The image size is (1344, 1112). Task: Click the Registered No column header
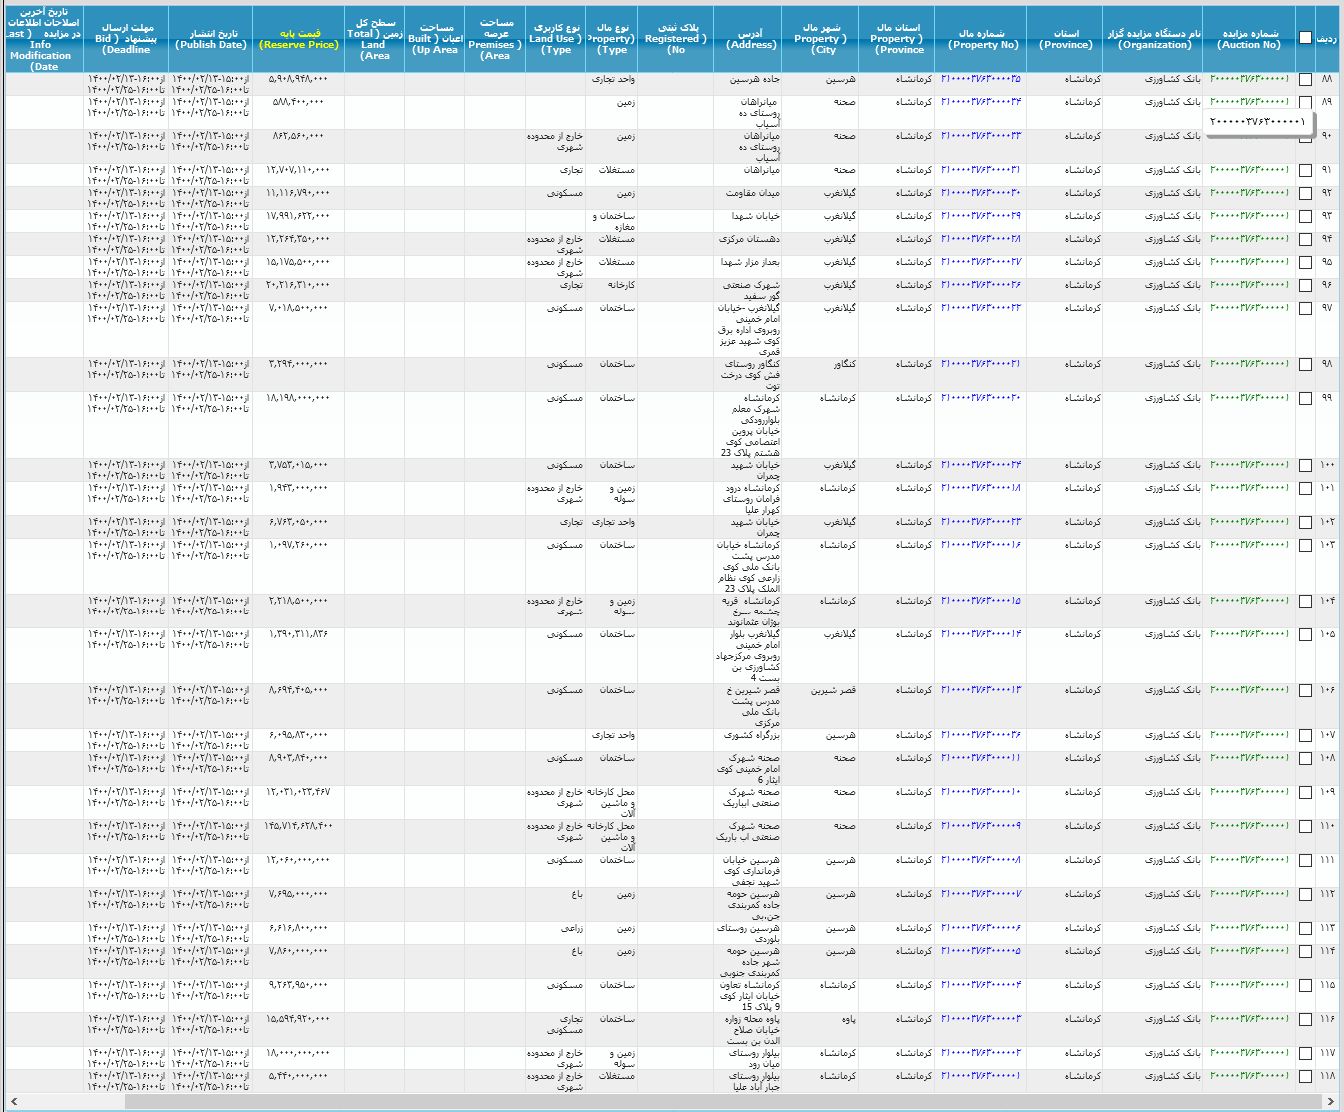click(x=675, y=38)
